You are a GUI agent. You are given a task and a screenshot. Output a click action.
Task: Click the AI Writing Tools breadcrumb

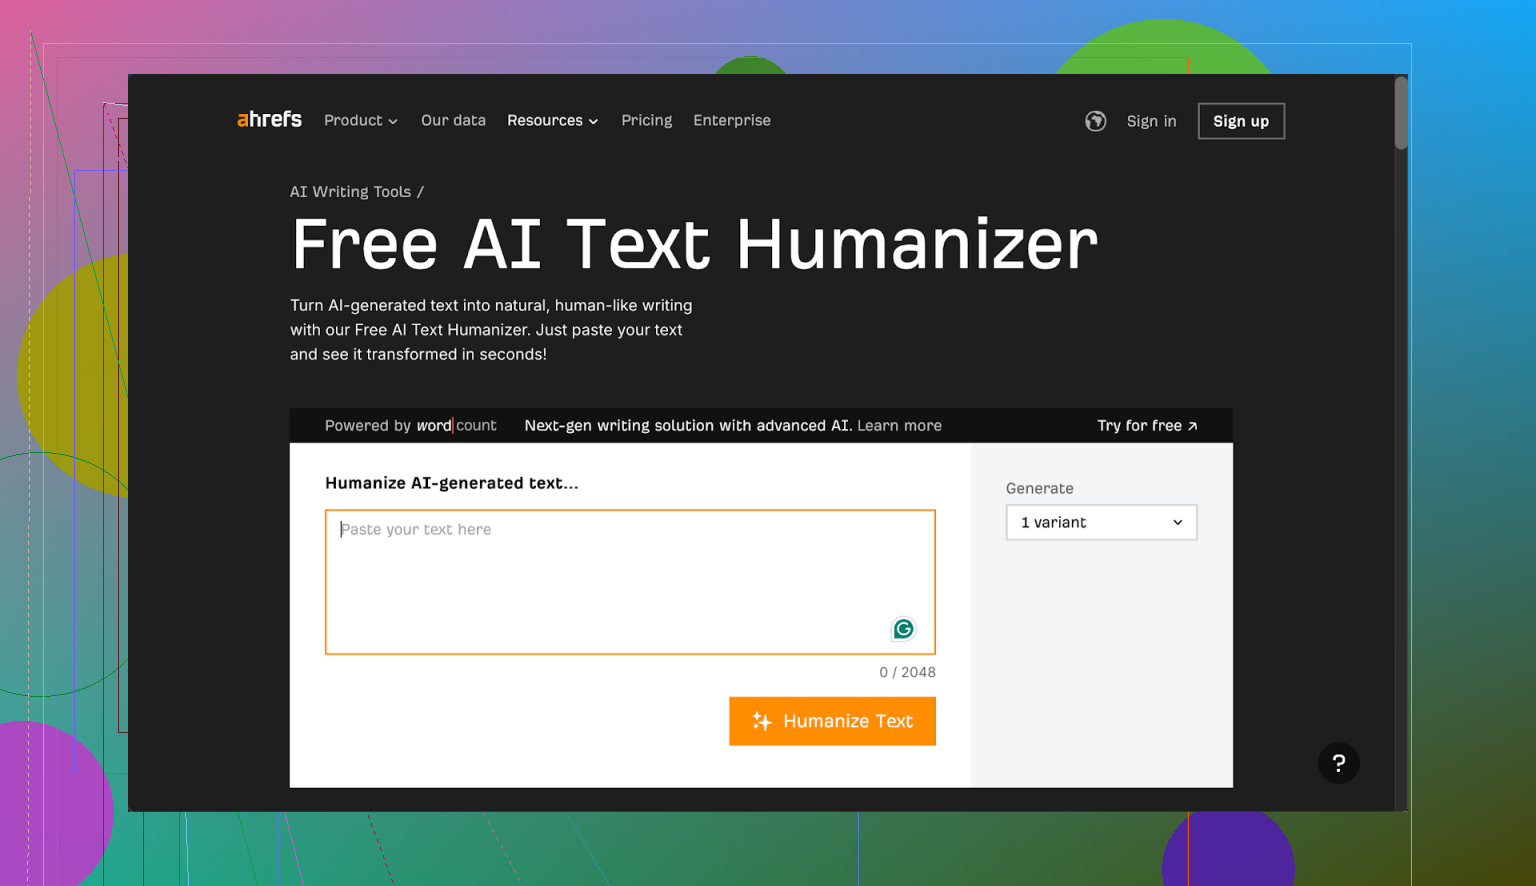[x=350, y=192]
